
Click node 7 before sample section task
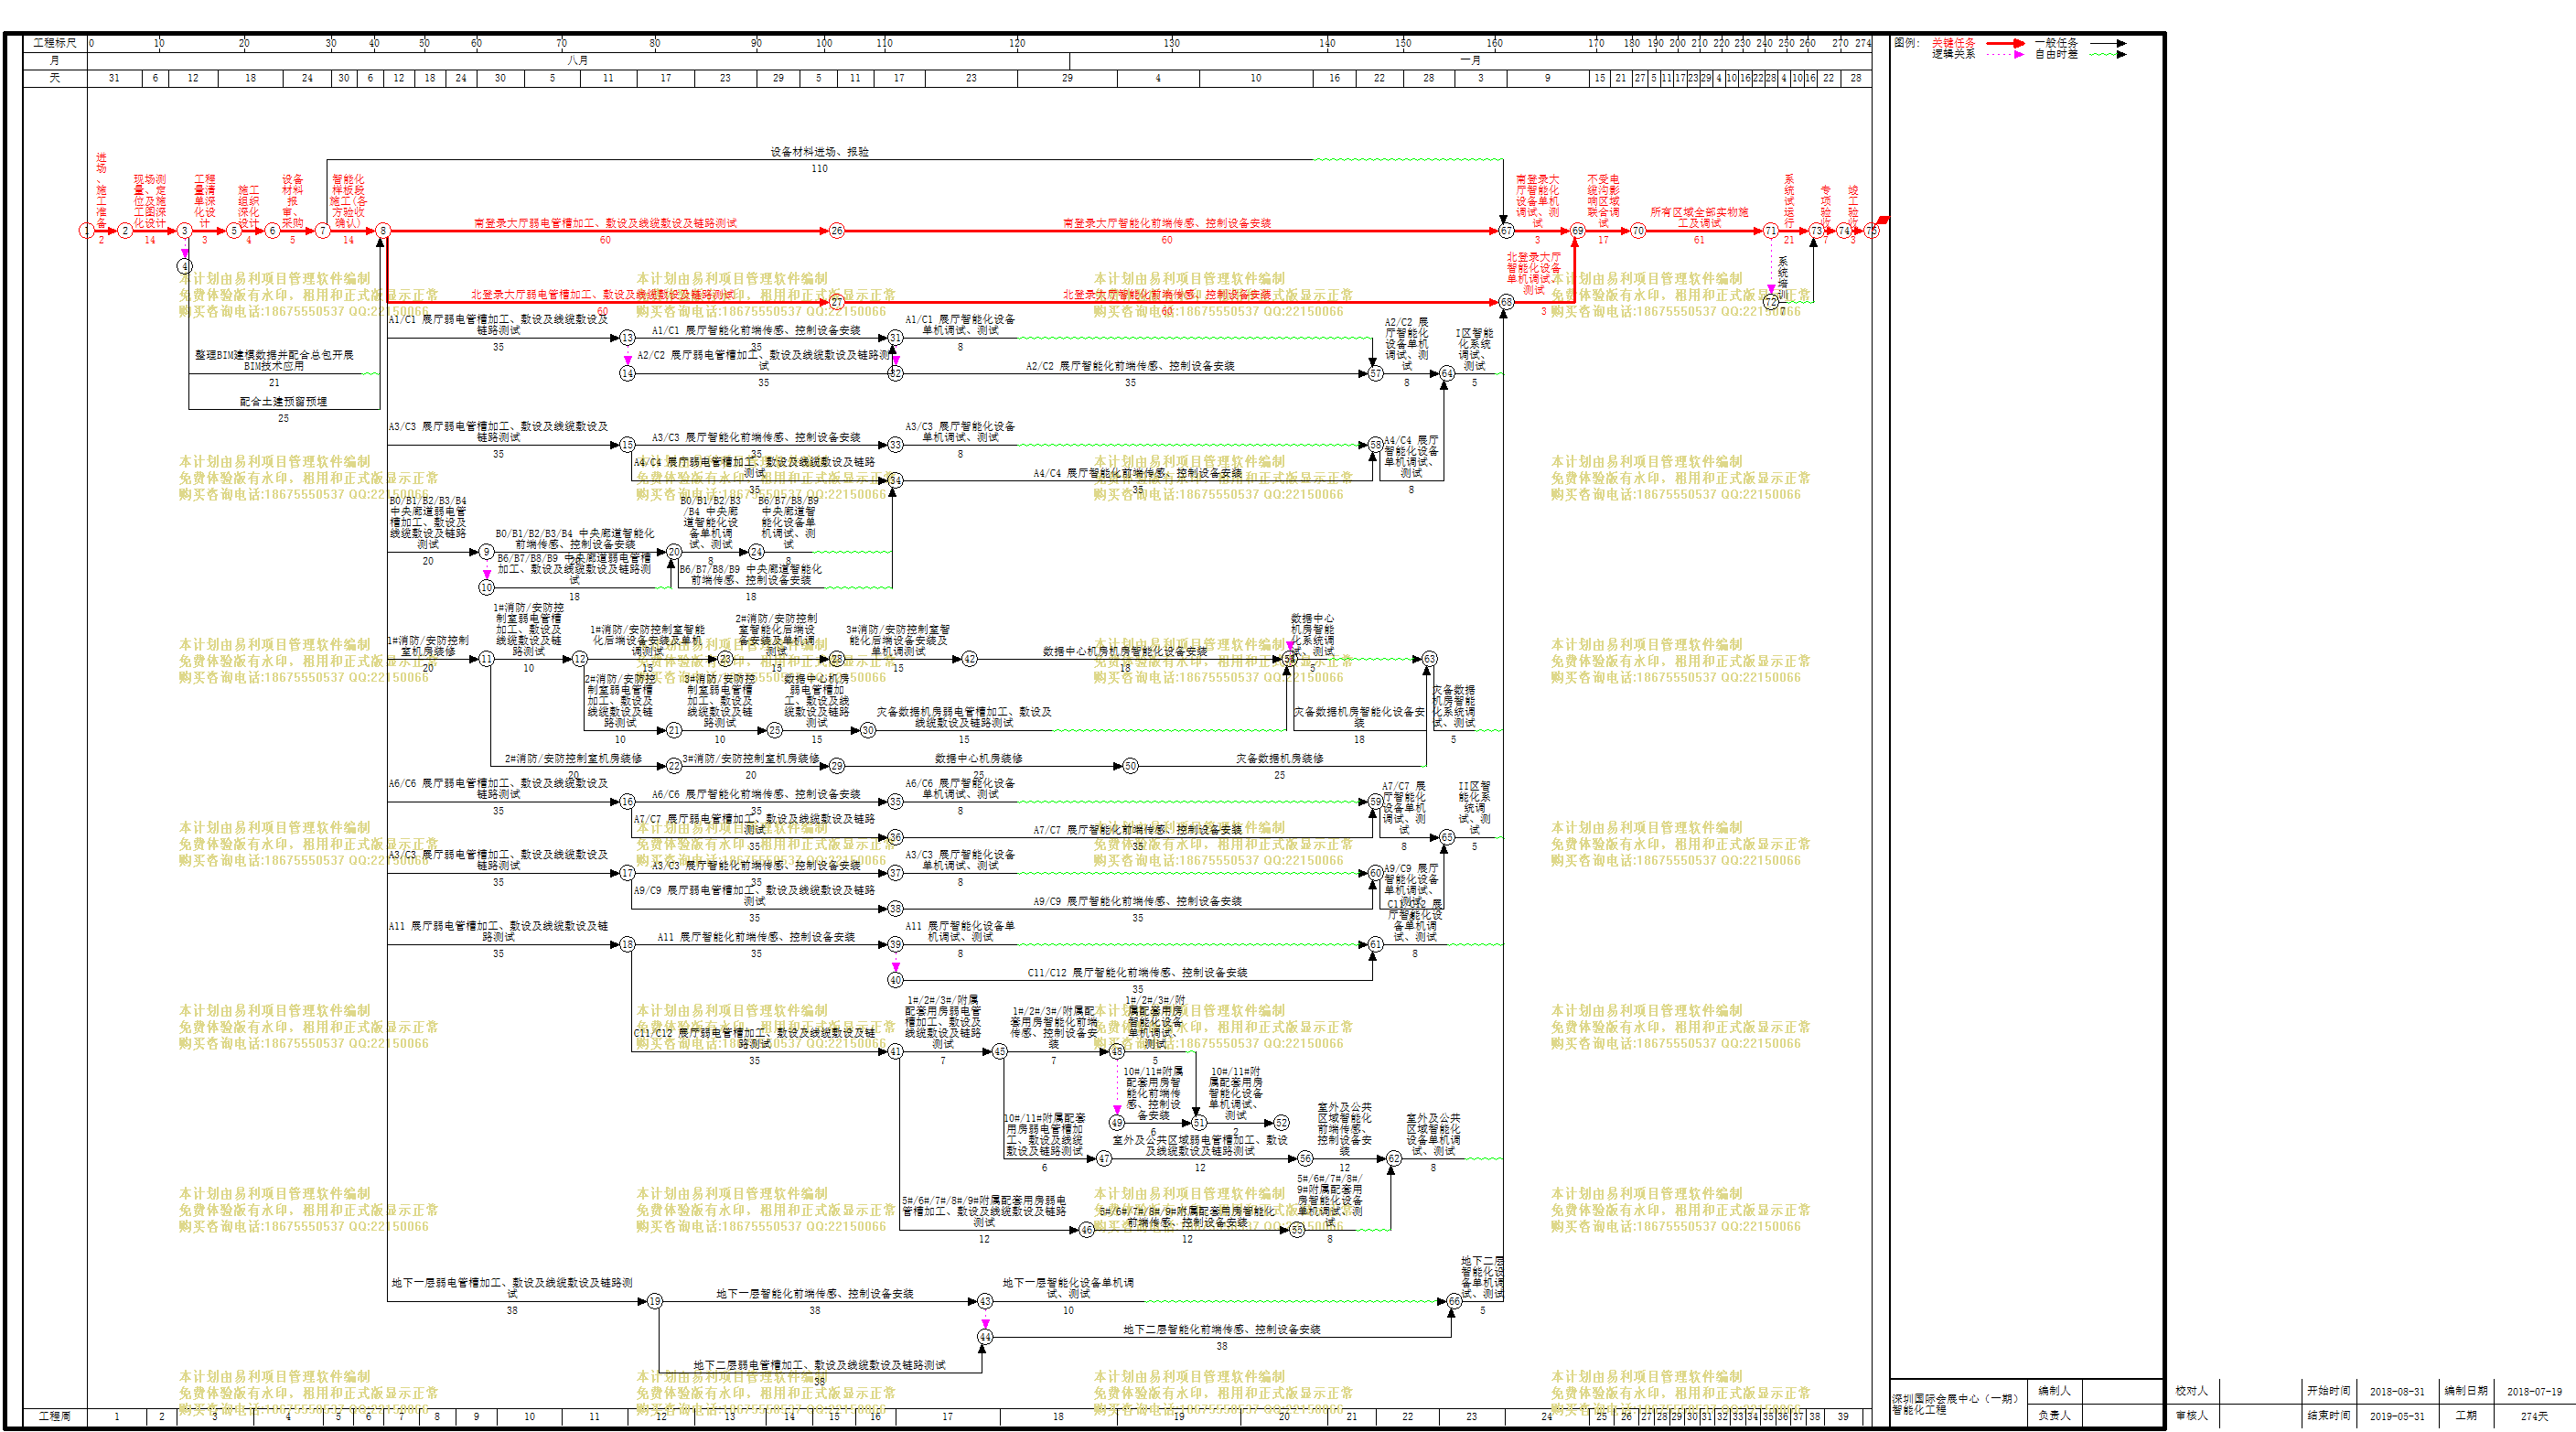tap(322, 231)
